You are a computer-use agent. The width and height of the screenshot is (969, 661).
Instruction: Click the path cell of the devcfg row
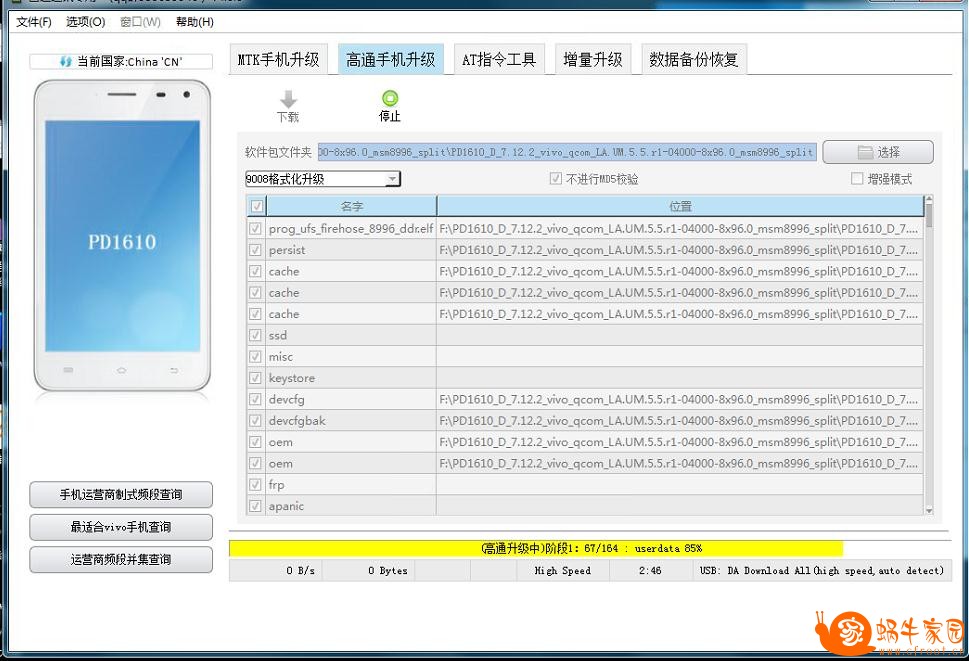[x=680, y=400]
